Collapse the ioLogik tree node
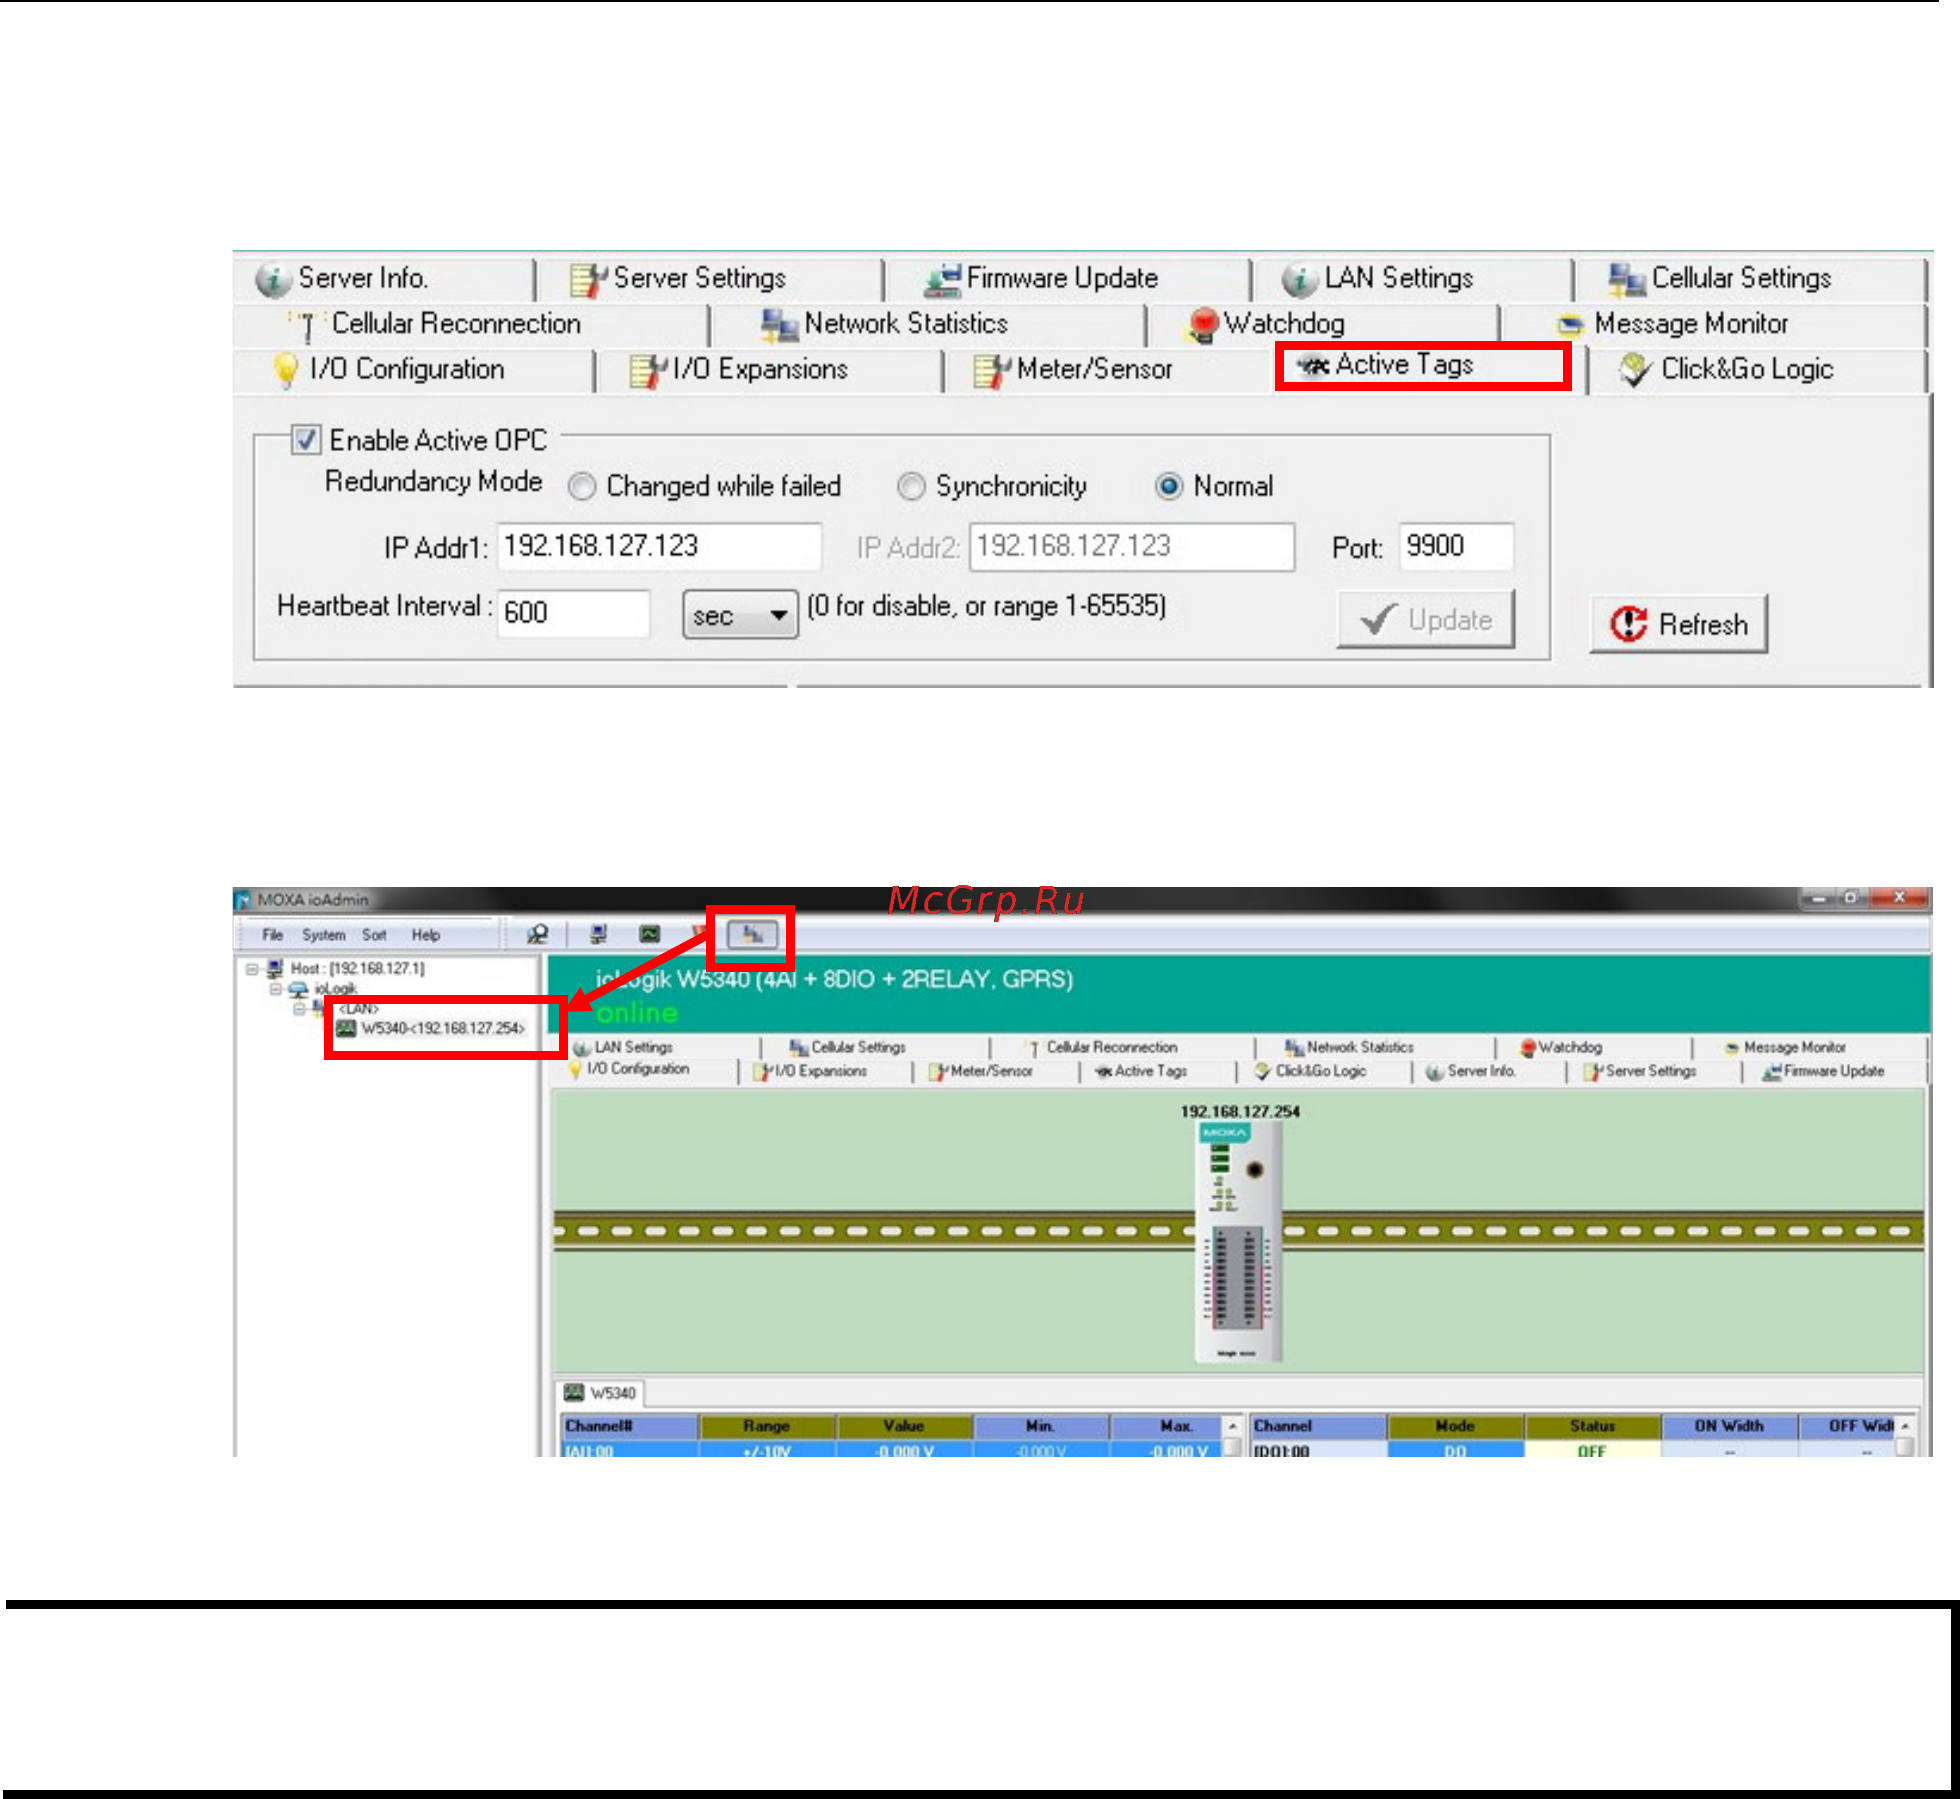 pyautogui.click(x=276, y=989)
